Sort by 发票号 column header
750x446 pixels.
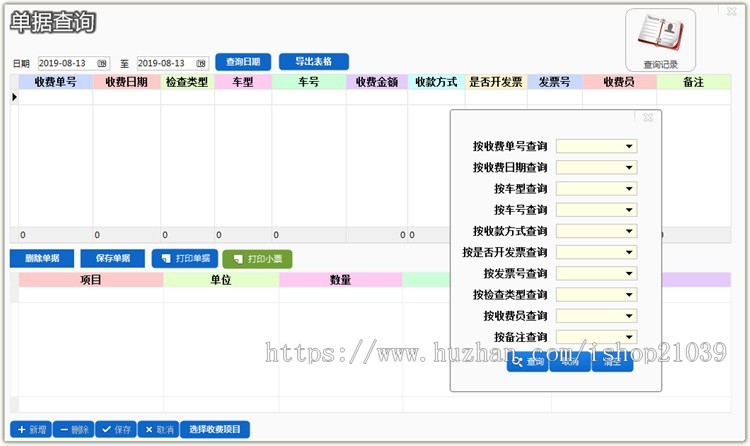coord(555,82)
